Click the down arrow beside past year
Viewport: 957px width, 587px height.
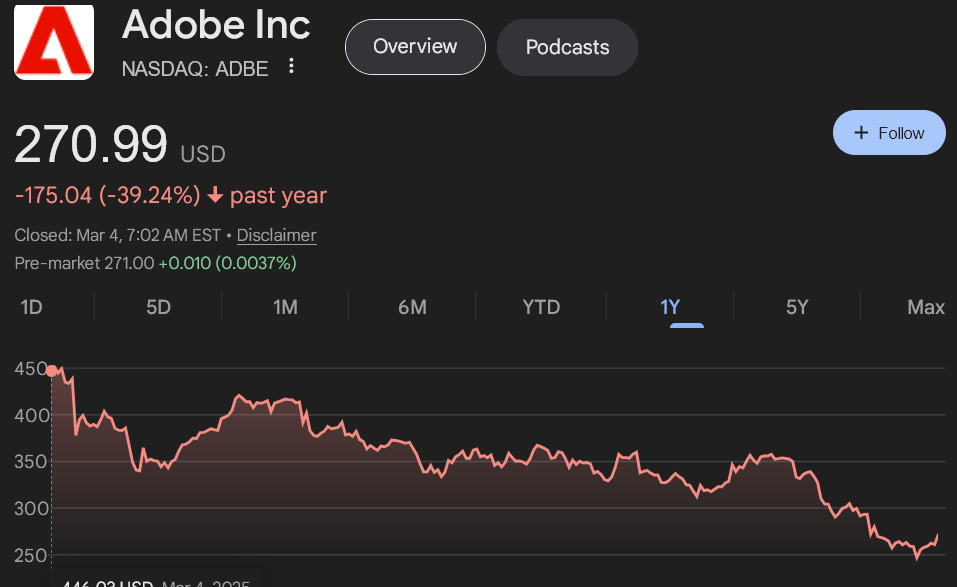[x=215, y=195]
